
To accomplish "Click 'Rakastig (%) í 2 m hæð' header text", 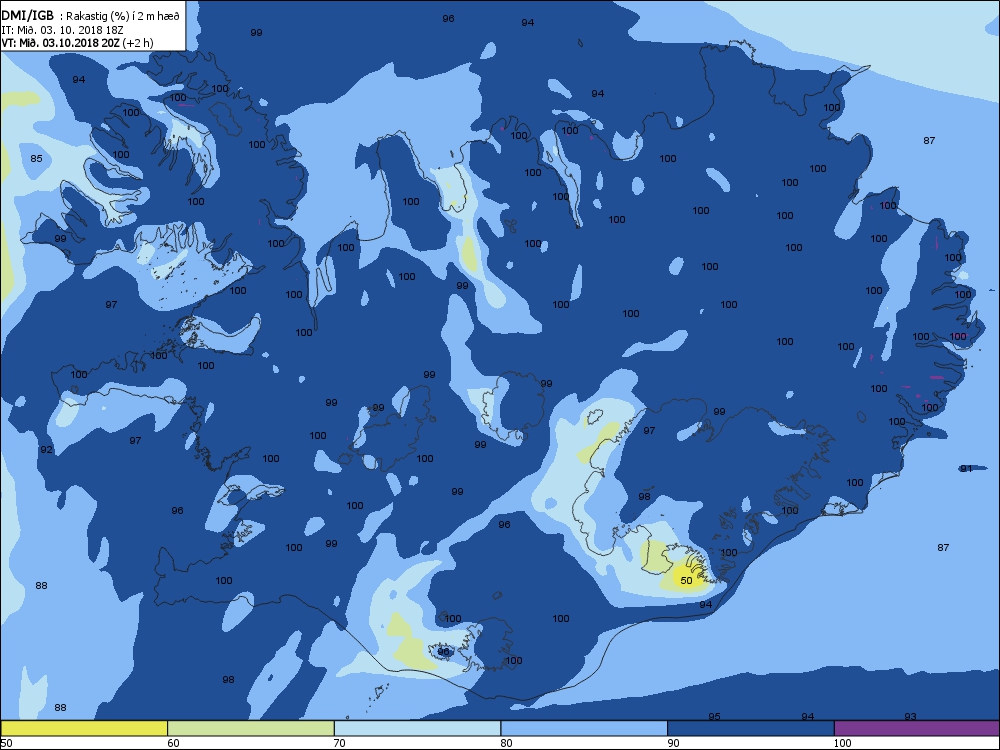I will pyautogui.click(x=122, y=17).
